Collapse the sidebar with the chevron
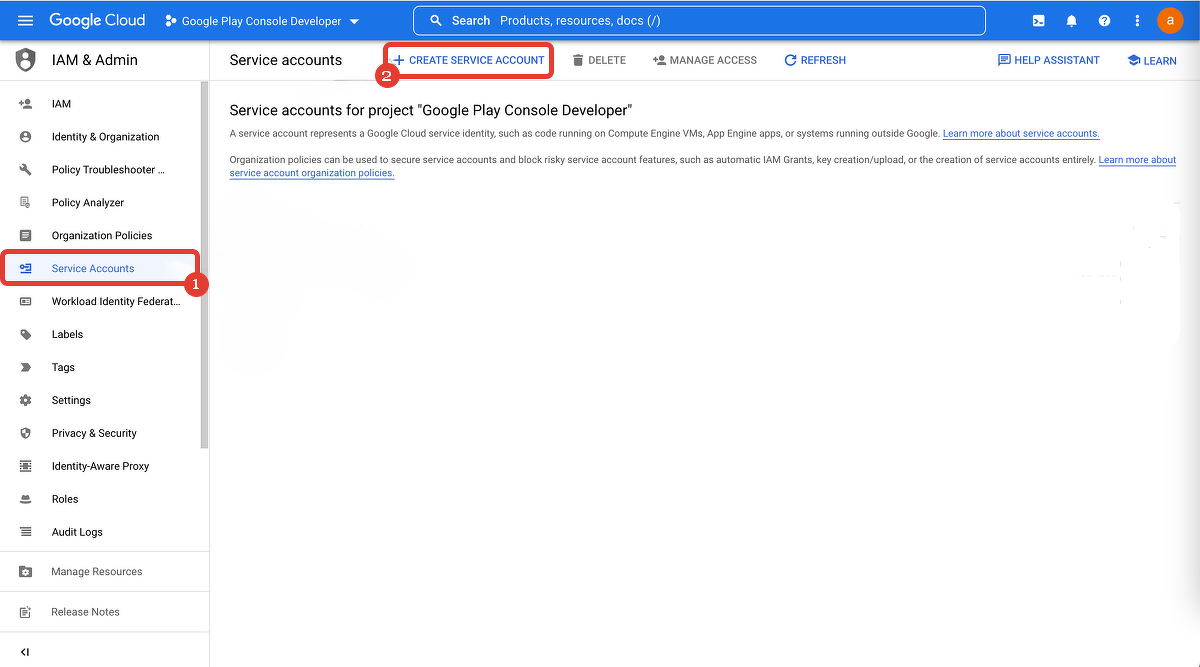The image size is (1200, 667). 25,652
